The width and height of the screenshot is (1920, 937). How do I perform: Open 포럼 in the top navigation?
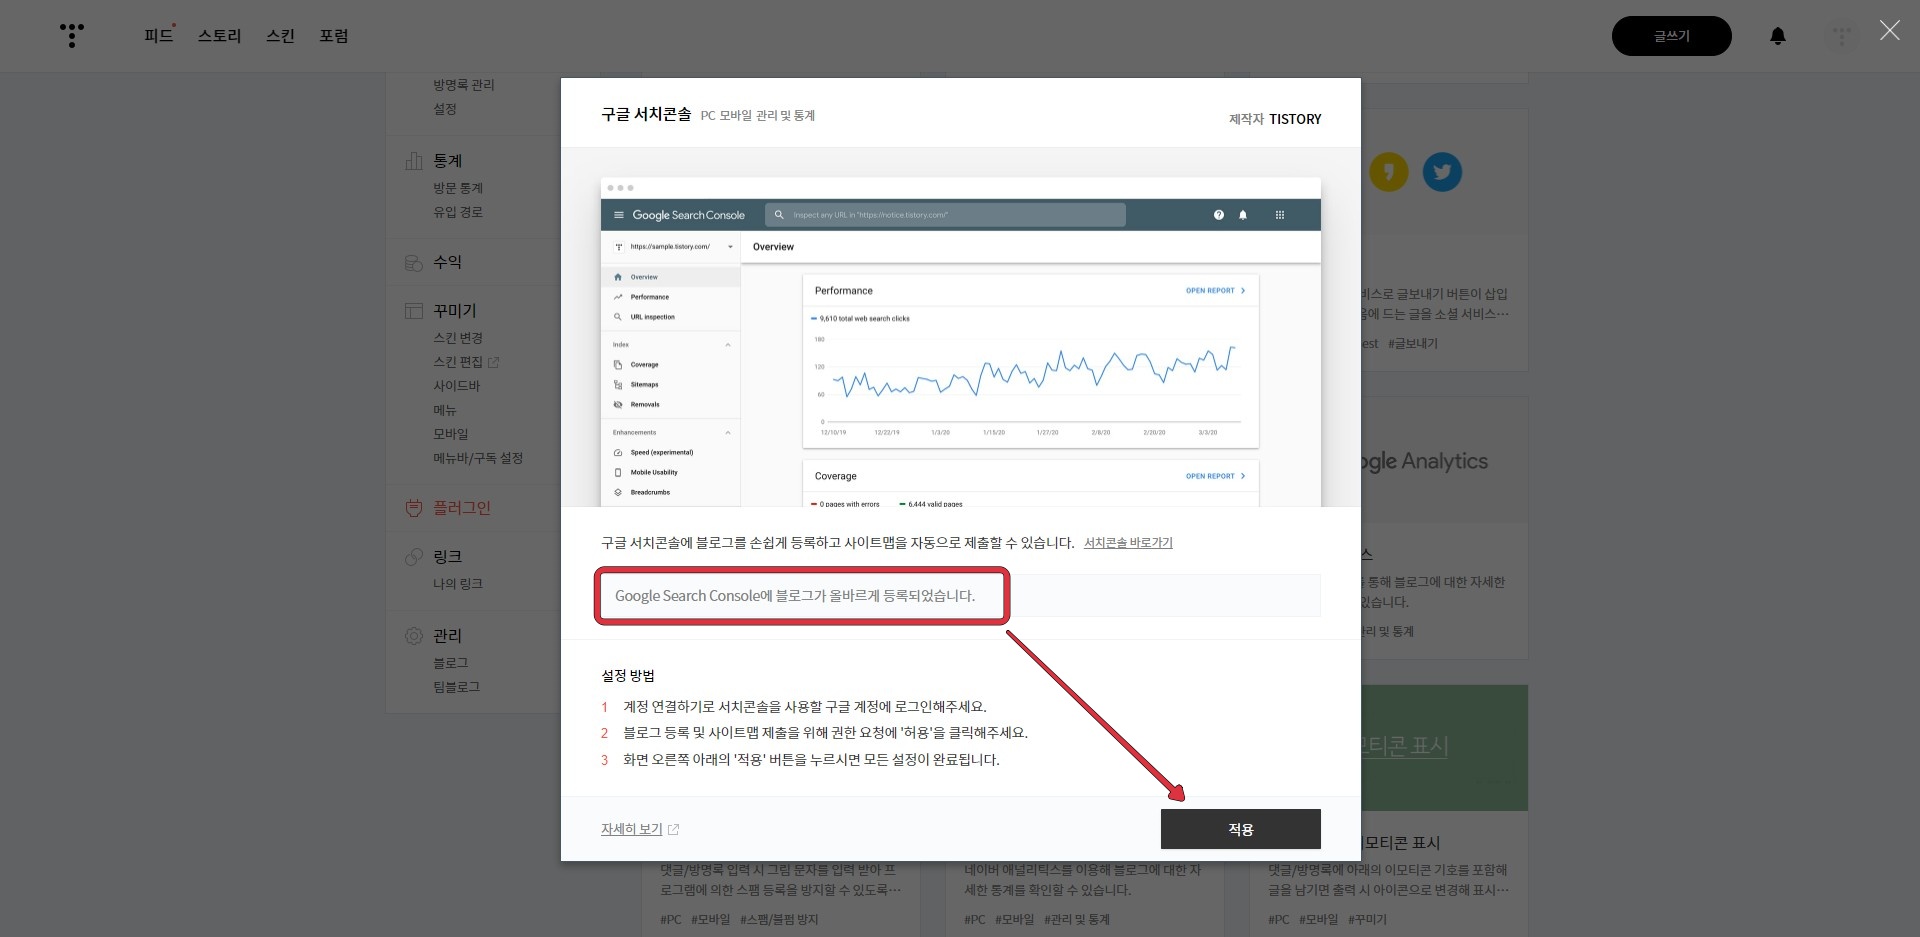coord(334,36)
